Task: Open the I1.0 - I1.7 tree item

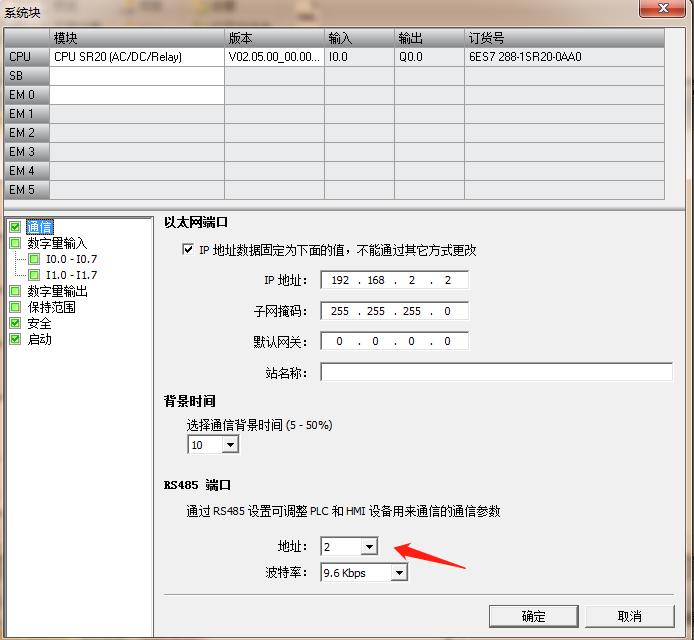Action: point(71,275)
